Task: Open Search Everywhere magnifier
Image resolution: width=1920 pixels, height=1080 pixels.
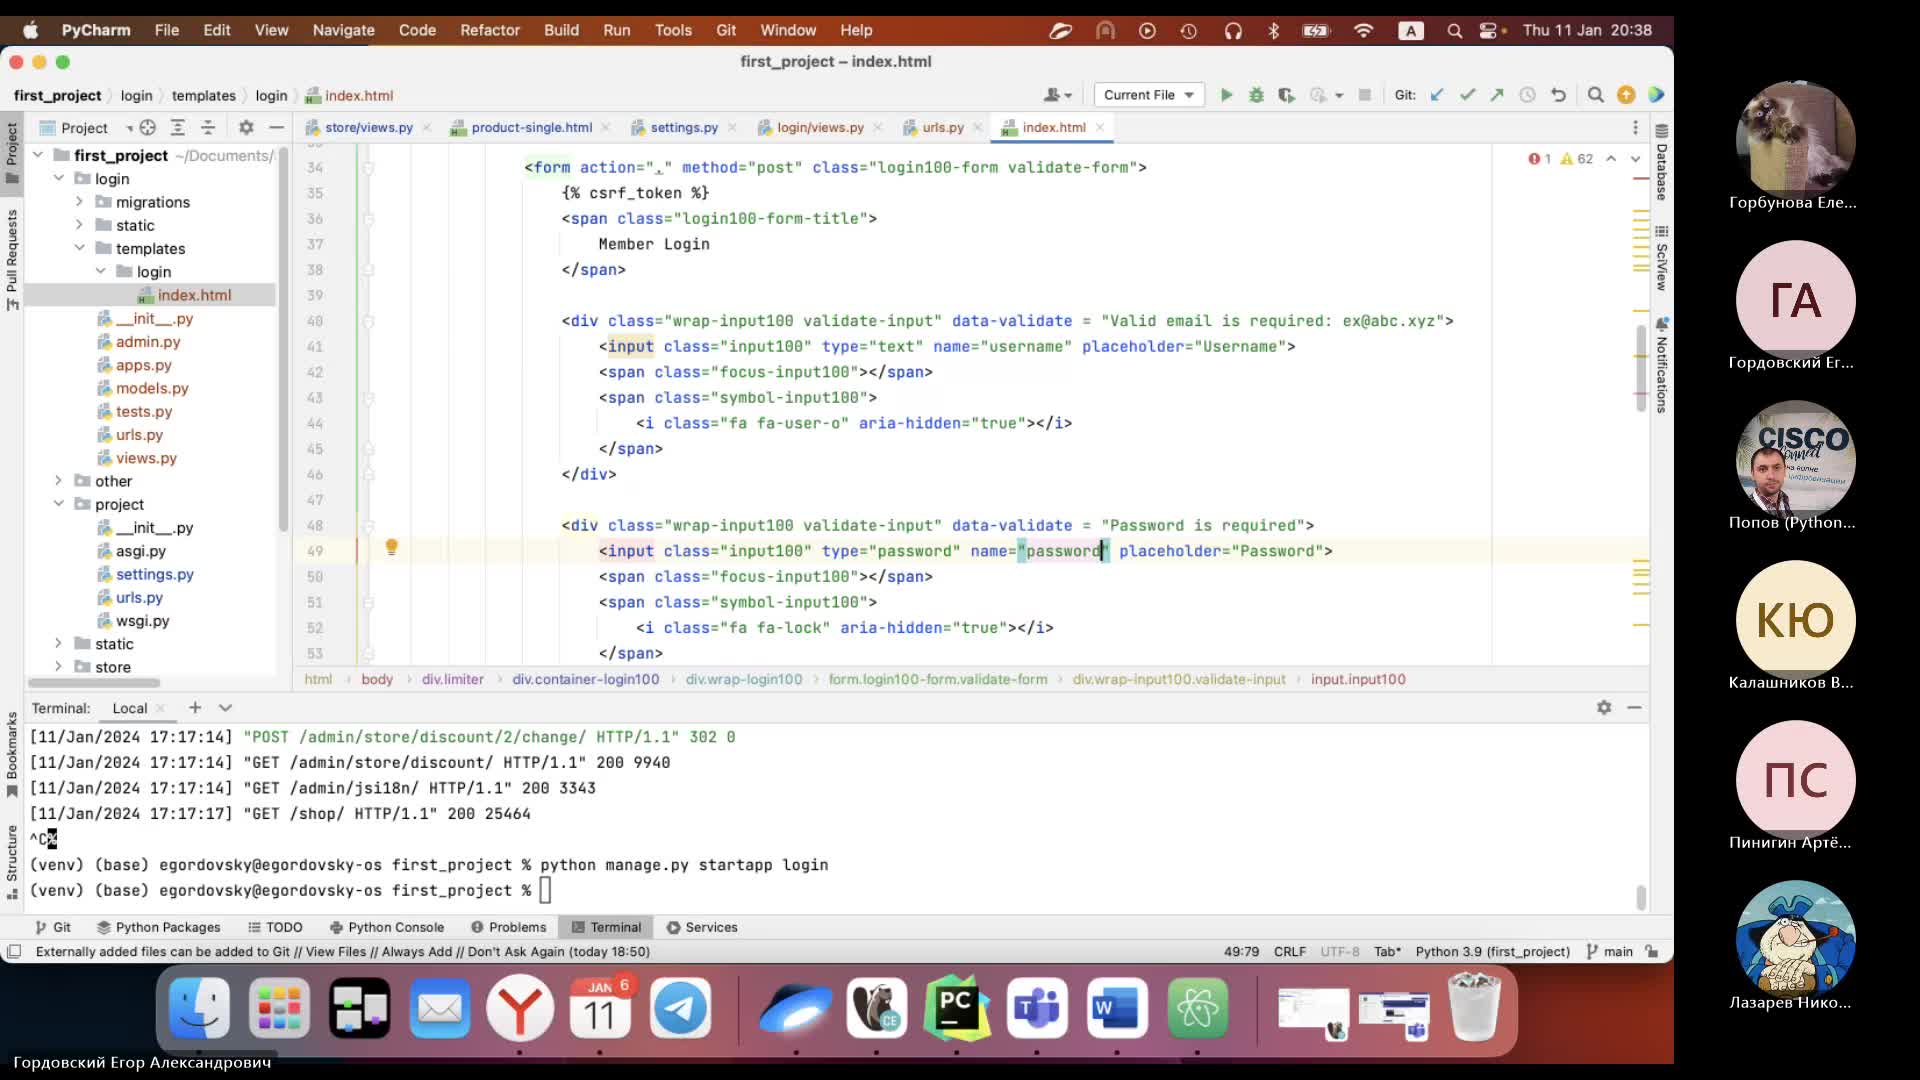Action: [x=1596, y=95]
